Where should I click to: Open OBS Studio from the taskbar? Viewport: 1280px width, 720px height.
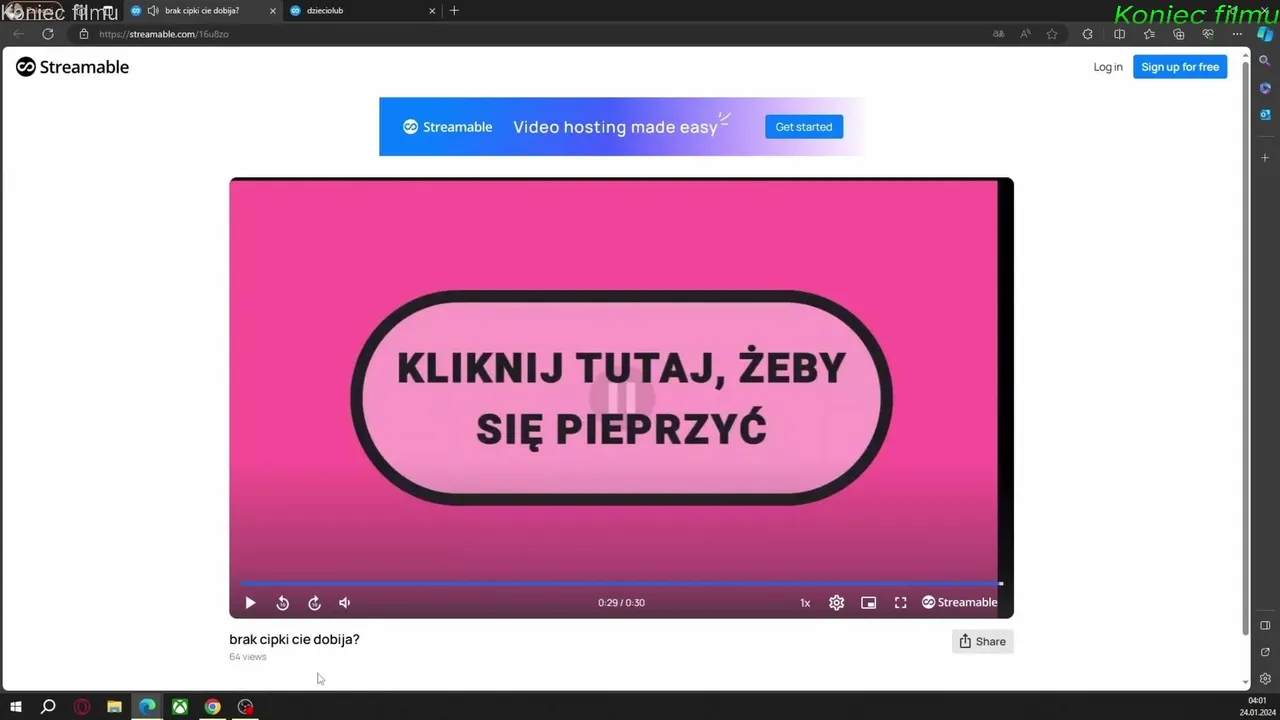tap(246, 707)
